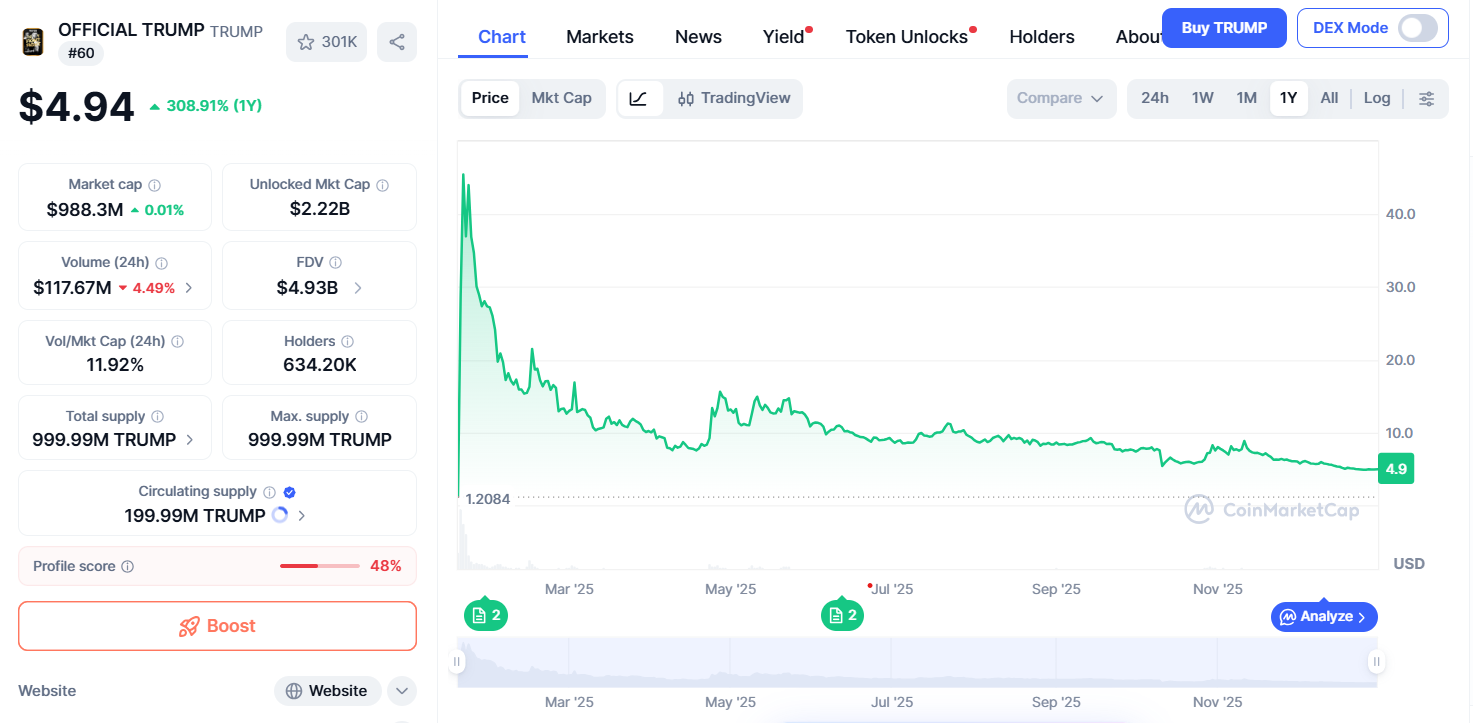The height and width of the screenshot is (723, 1473).
Task: Click the Holders info icon
Action: (347, 342)
